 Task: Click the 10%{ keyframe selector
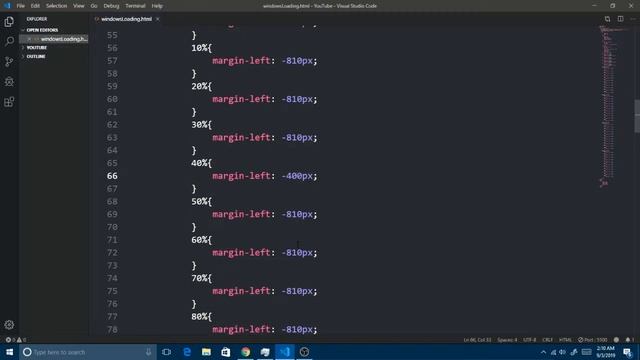(x=201, y=48)
